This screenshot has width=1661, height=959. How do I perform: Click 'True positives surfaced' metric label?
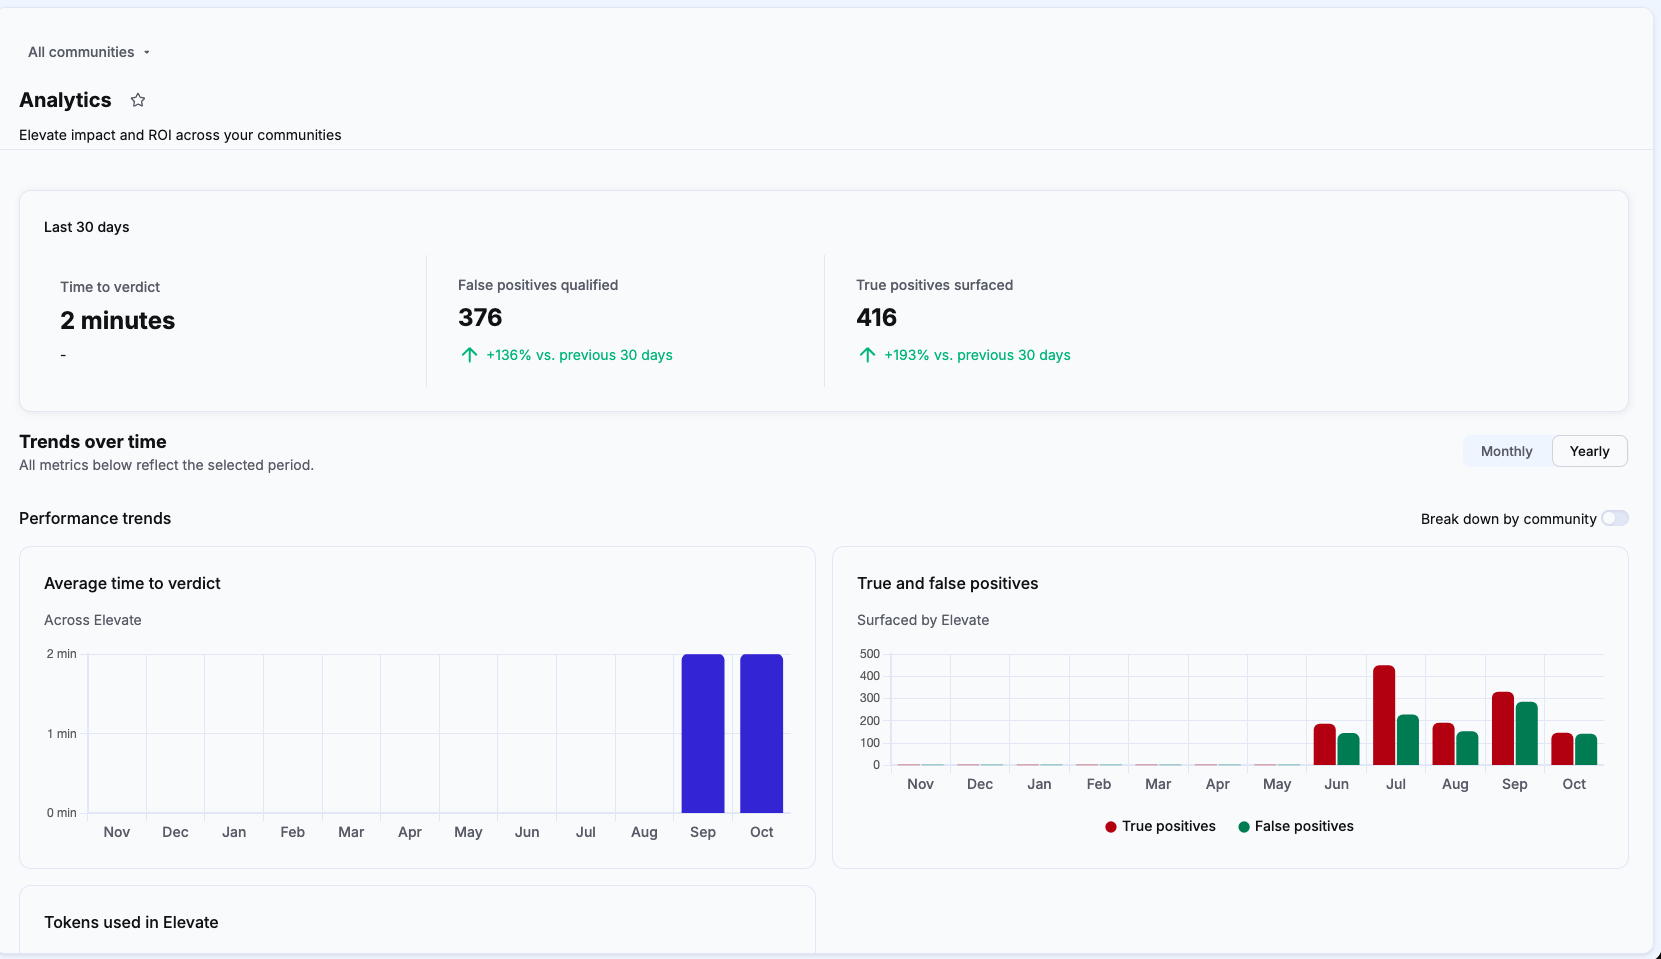(935, 285)
